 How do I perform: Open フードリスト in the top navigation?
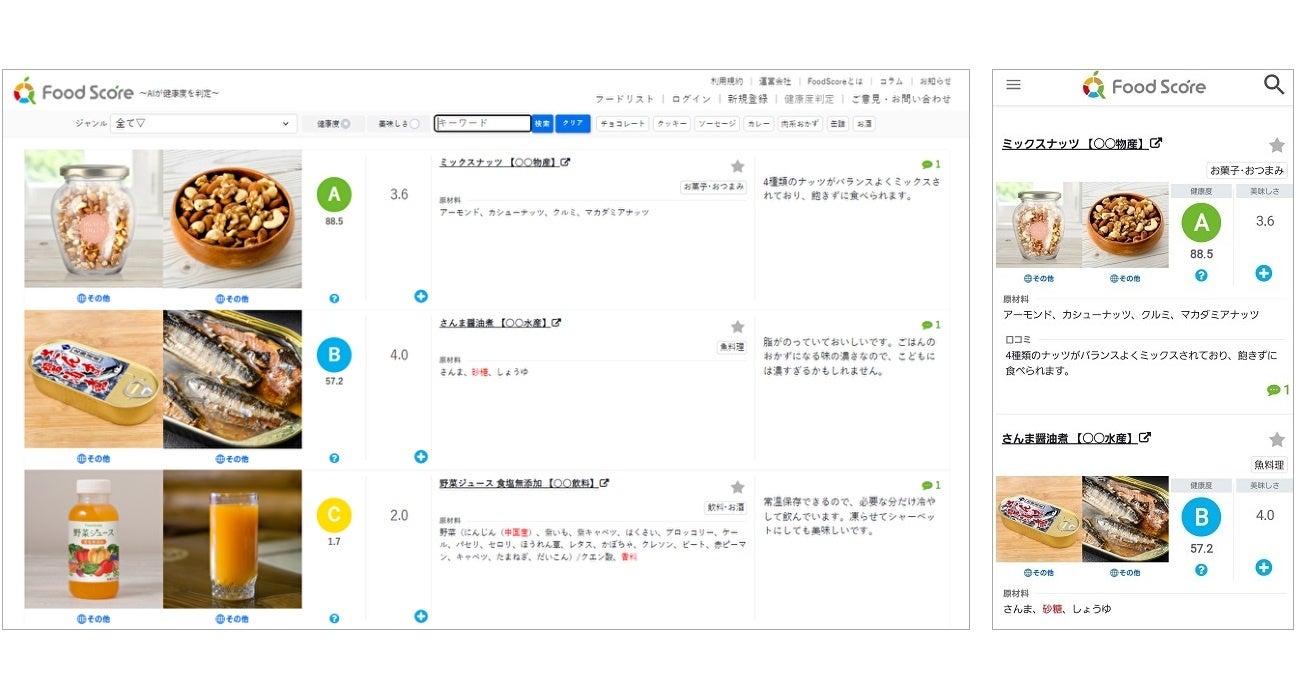click(x=624, y=99)
